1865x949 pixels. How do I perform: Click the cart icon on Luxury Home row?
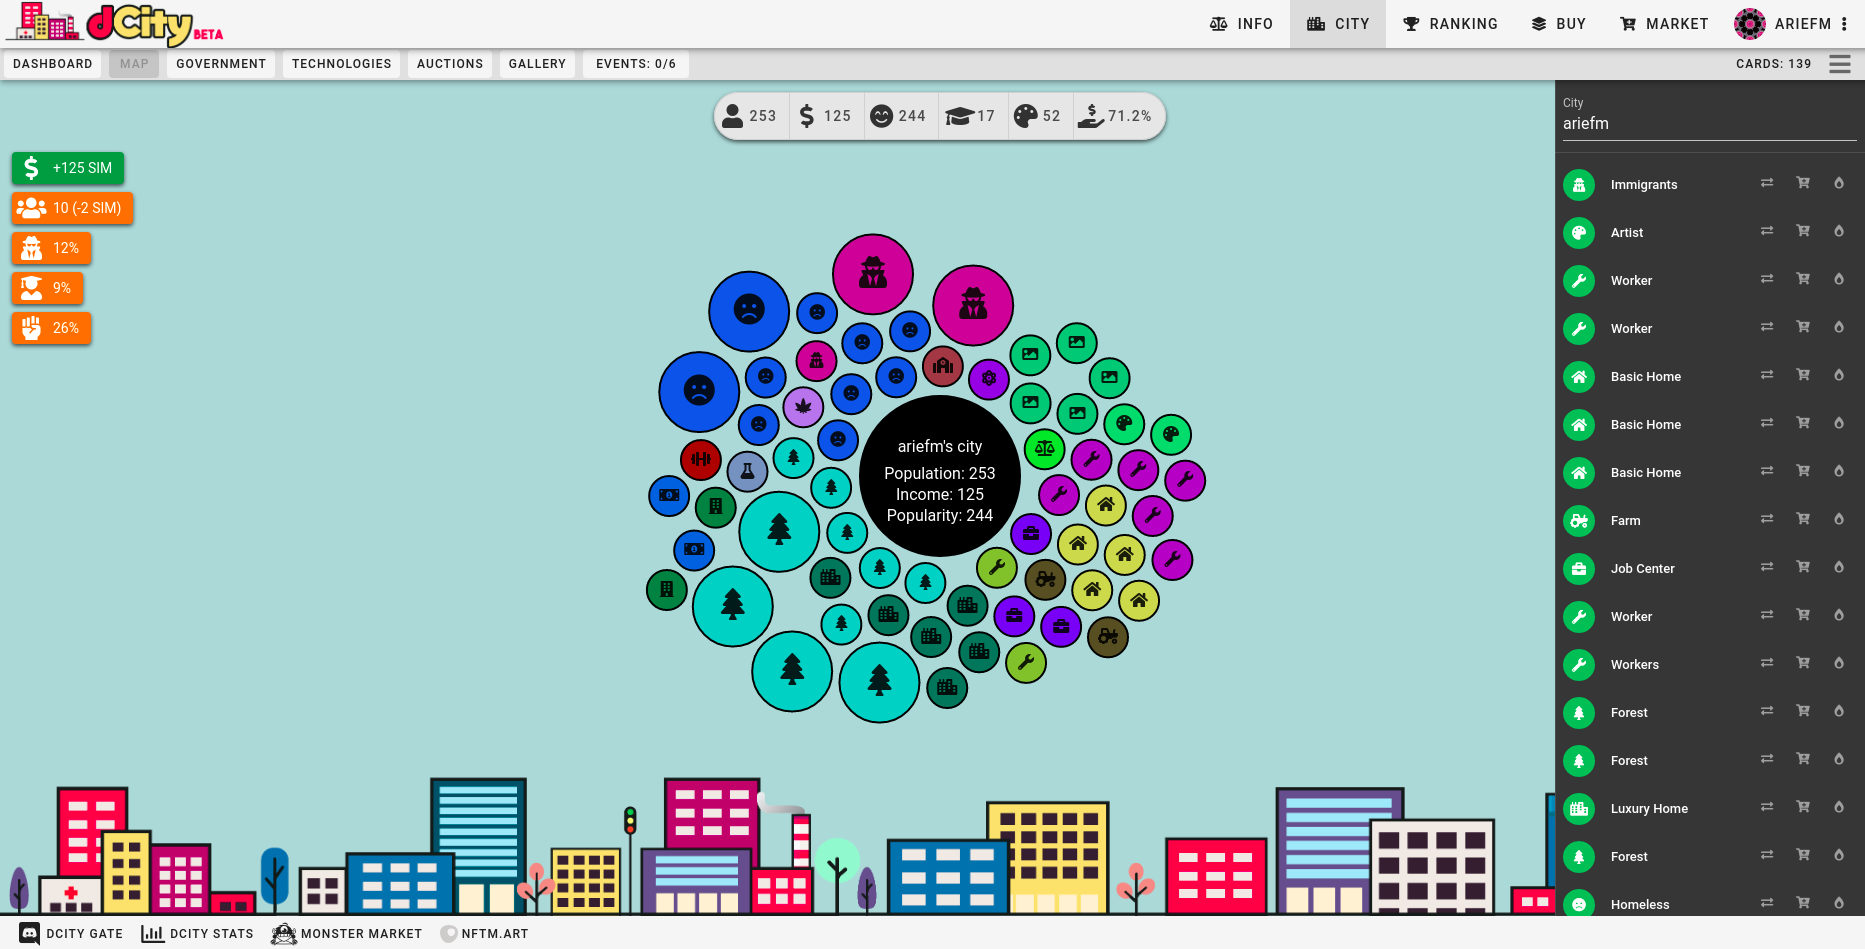point(1803,807)
